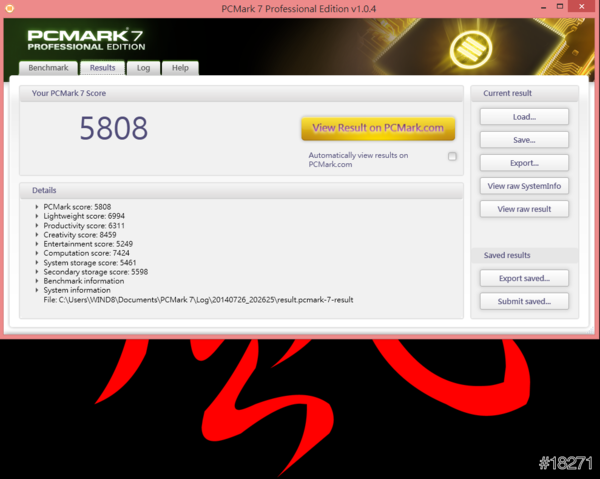The width and height of the screenshot is (600, 479).
Task: Expand the Productivity score: 6311 row
Action: tap(37, 226)
